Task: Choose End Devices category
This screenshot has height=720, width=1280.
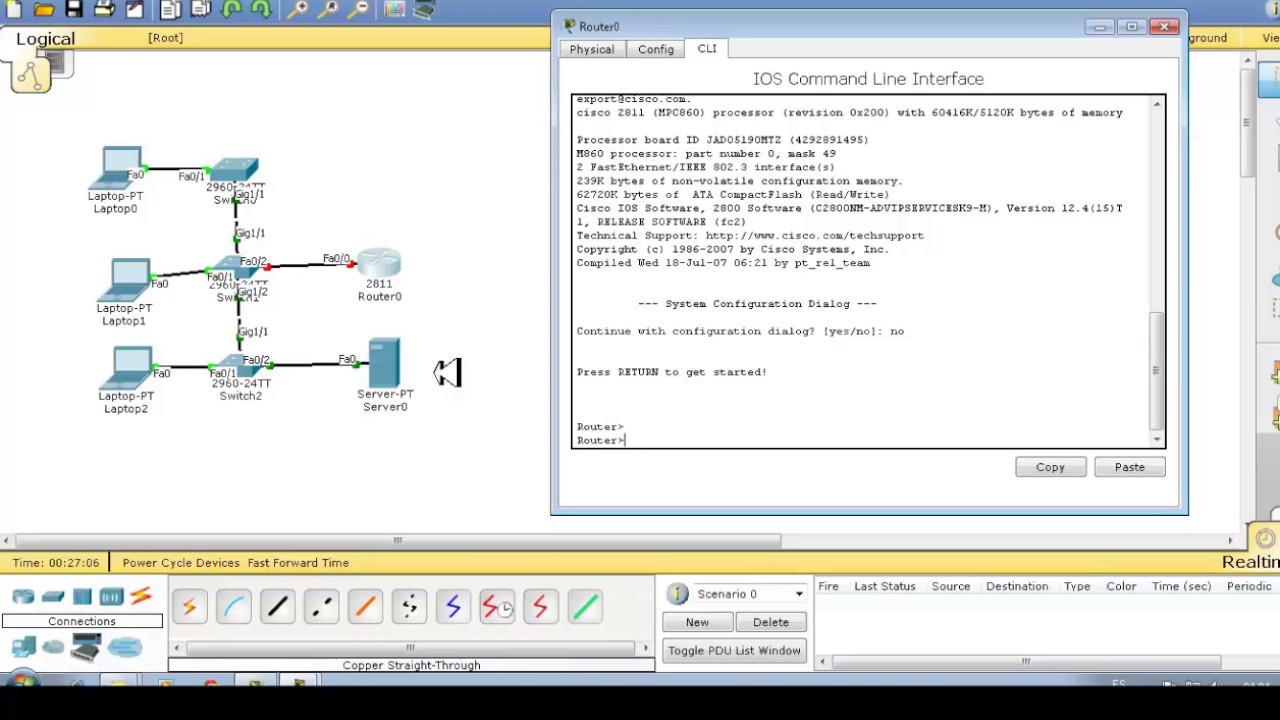Action: pos(23,648)
